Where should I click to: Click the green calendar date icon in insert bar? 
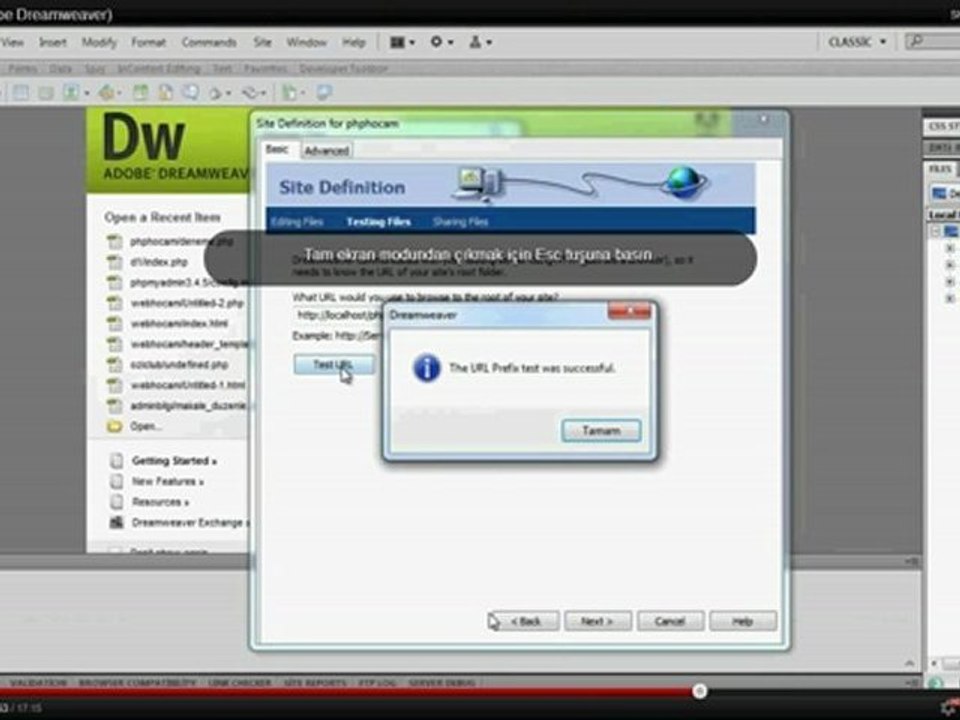click(141, 92)
